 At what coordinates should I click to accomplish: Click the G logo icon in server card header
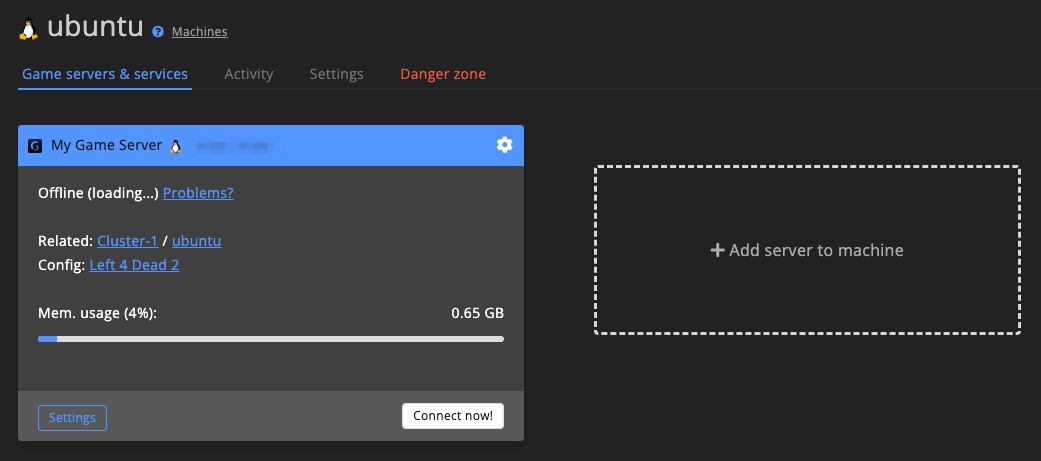click(x=35, y=146)
